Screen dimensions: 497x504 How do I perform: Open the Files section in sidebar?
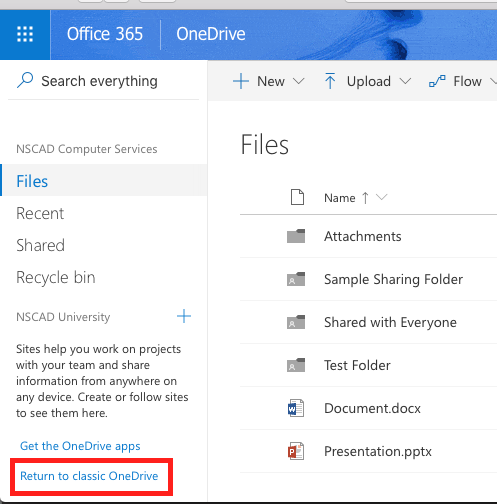point(103,180)
